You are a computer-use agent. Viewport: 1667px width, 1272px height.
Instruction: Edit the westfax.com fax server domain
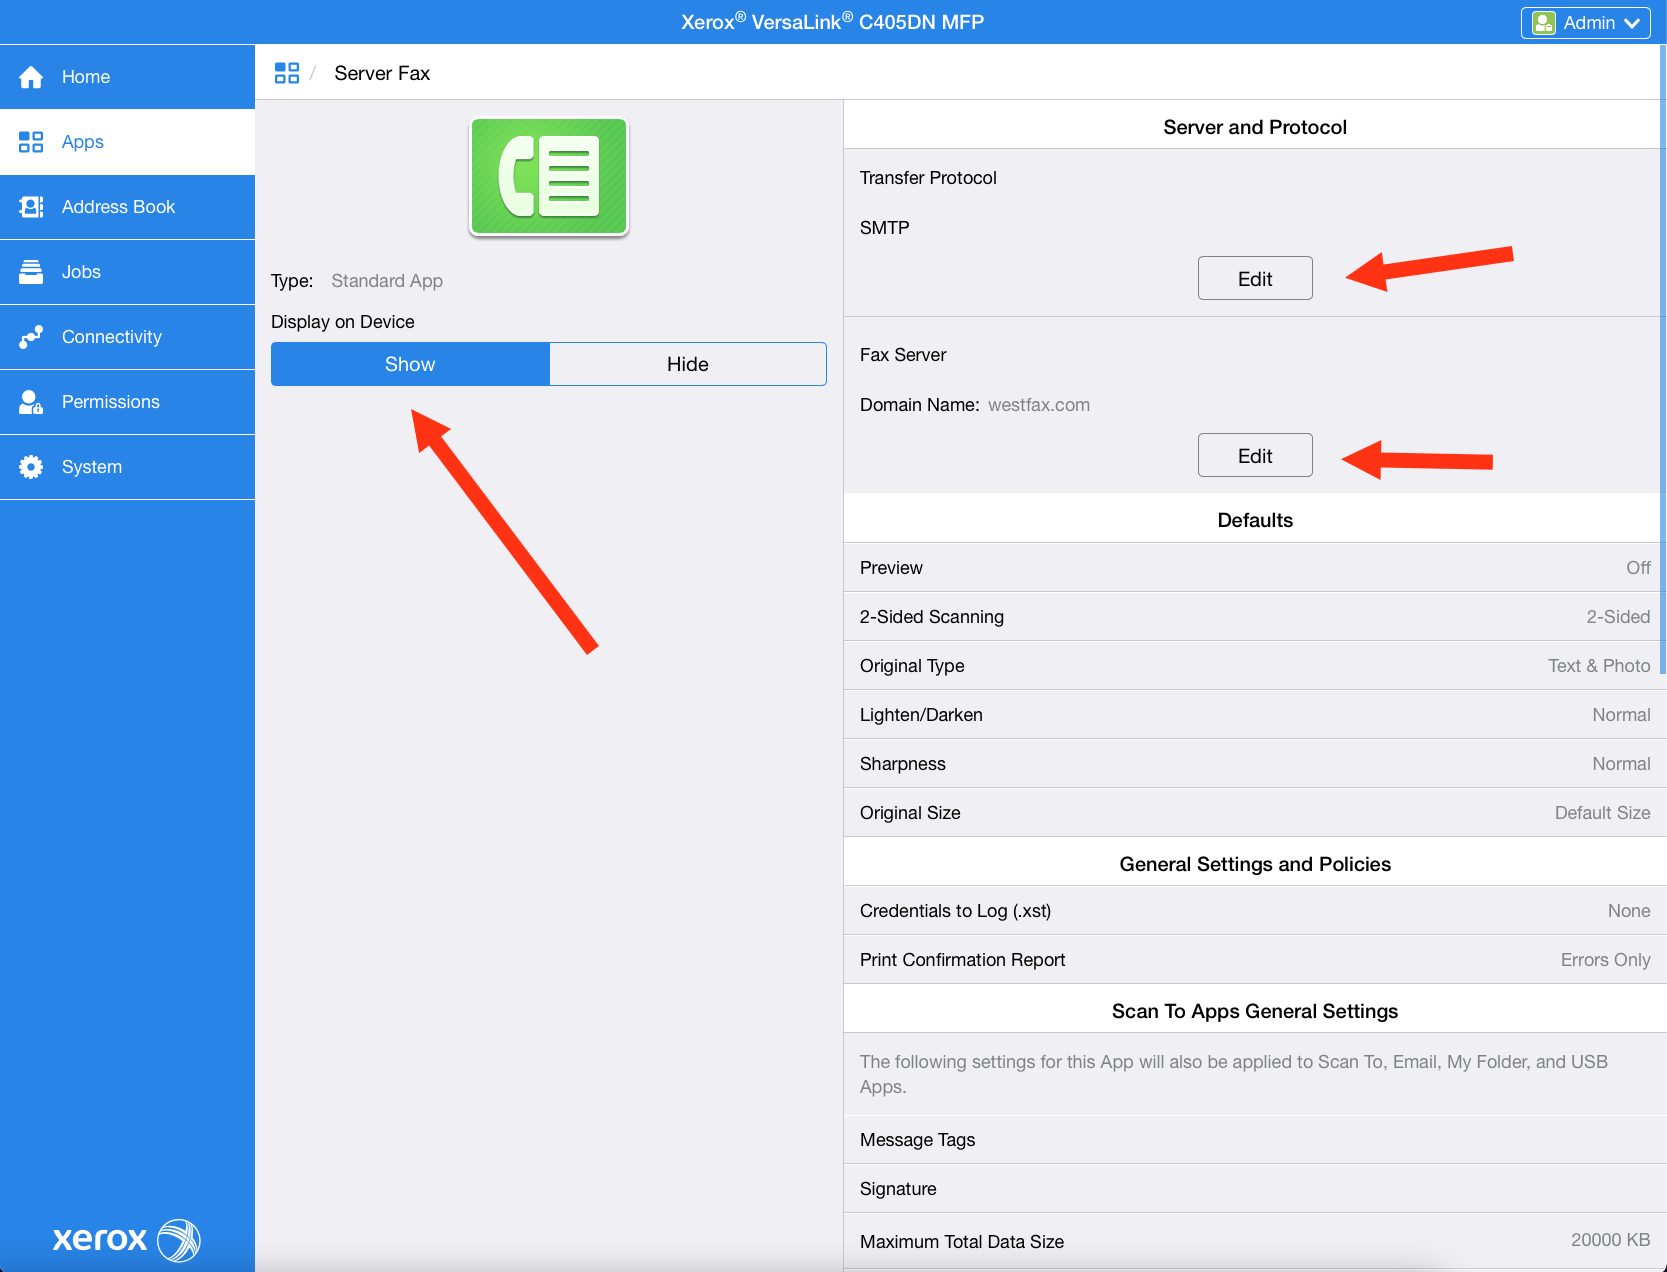point(1254,455)
